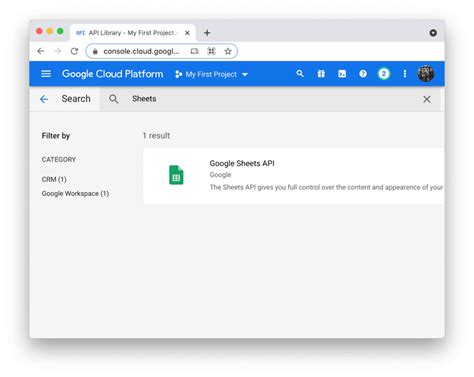
Task: Clear the Sheets search with X
Action: [427, 99]
